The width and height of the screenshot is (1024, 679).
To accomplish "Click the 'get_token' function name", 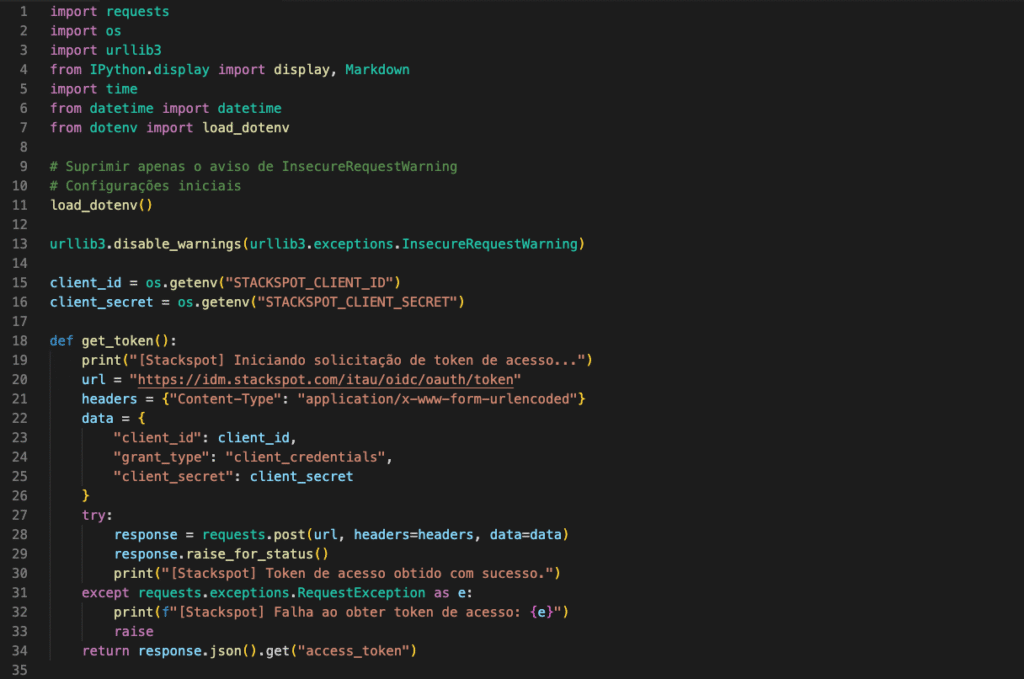I will click(118, 340).
